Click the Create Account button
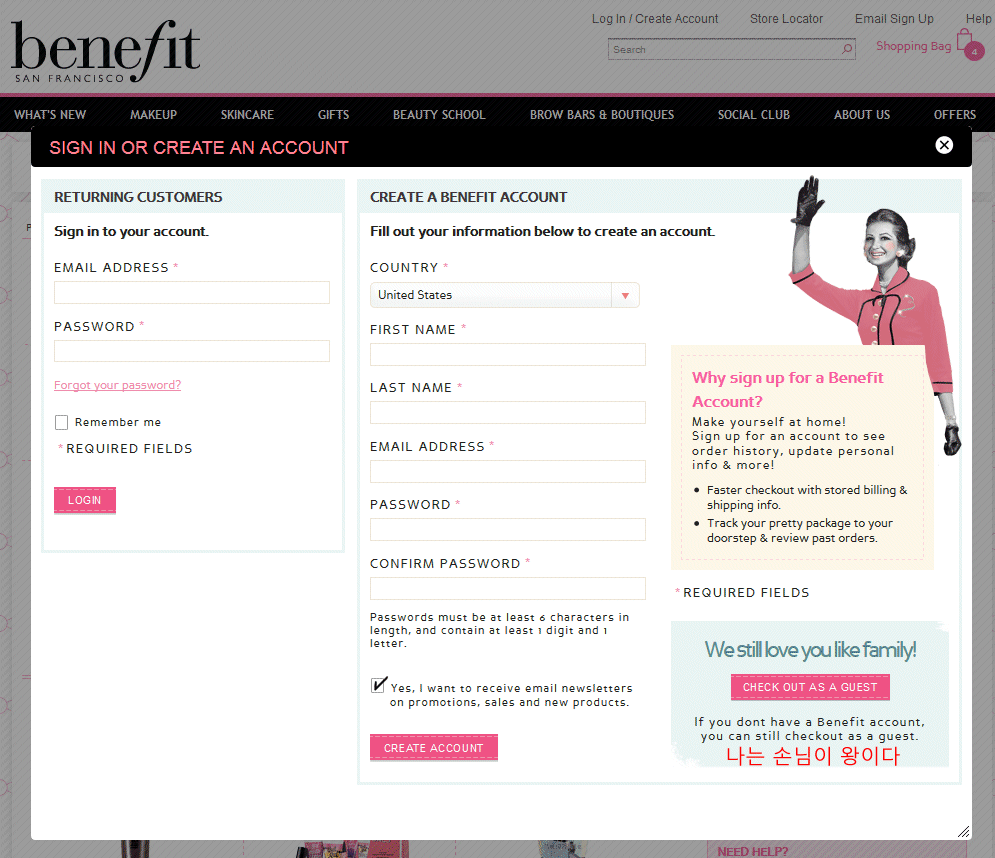The image size is (995, 858). click(433, 748)
